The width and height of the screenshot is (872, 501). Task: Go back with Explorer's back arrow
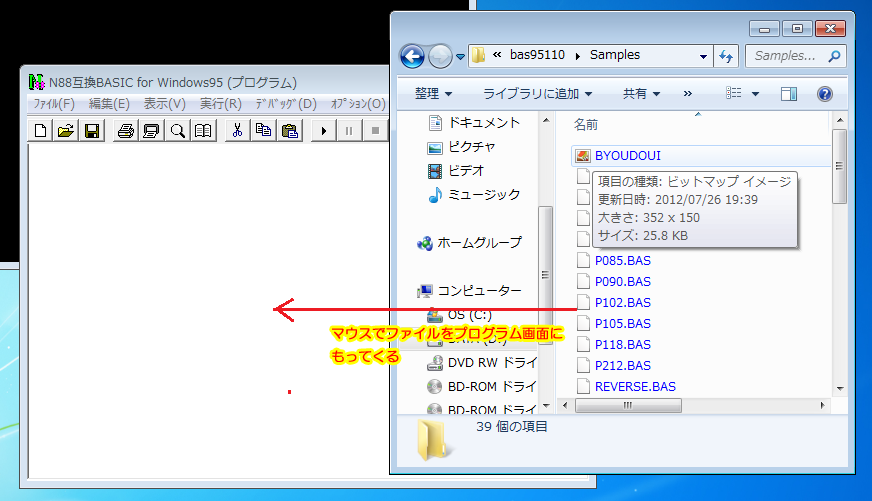click(x=413, y=56)
